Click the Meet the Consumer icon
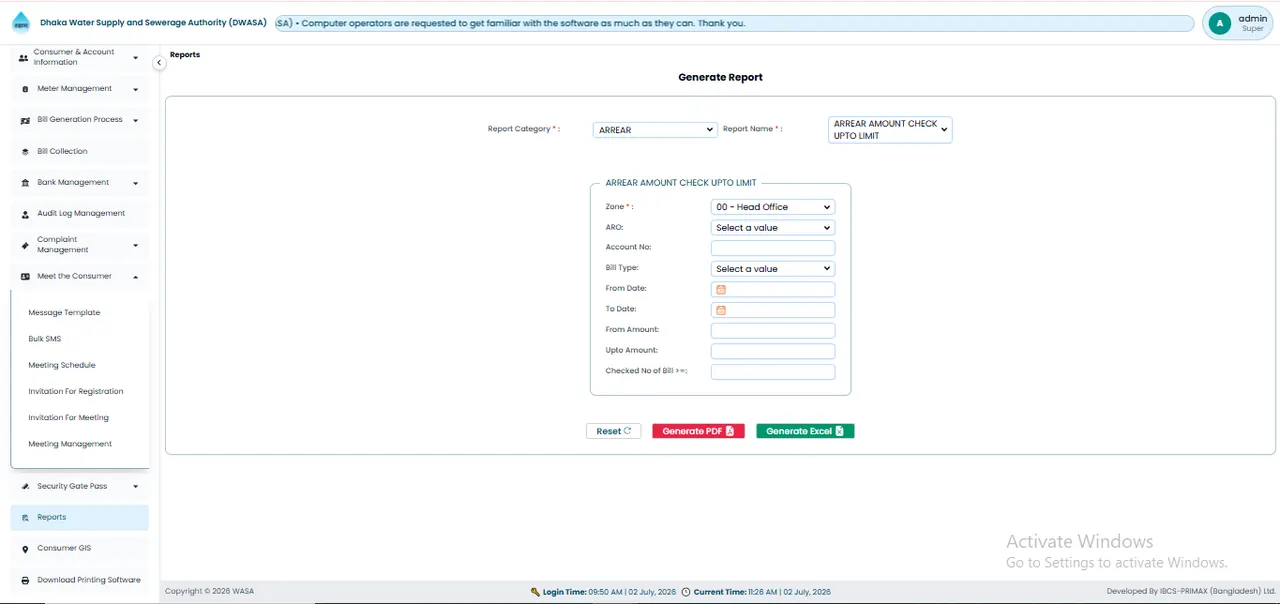The height and width of the screenshot is (604, 1280). point(25,277)
